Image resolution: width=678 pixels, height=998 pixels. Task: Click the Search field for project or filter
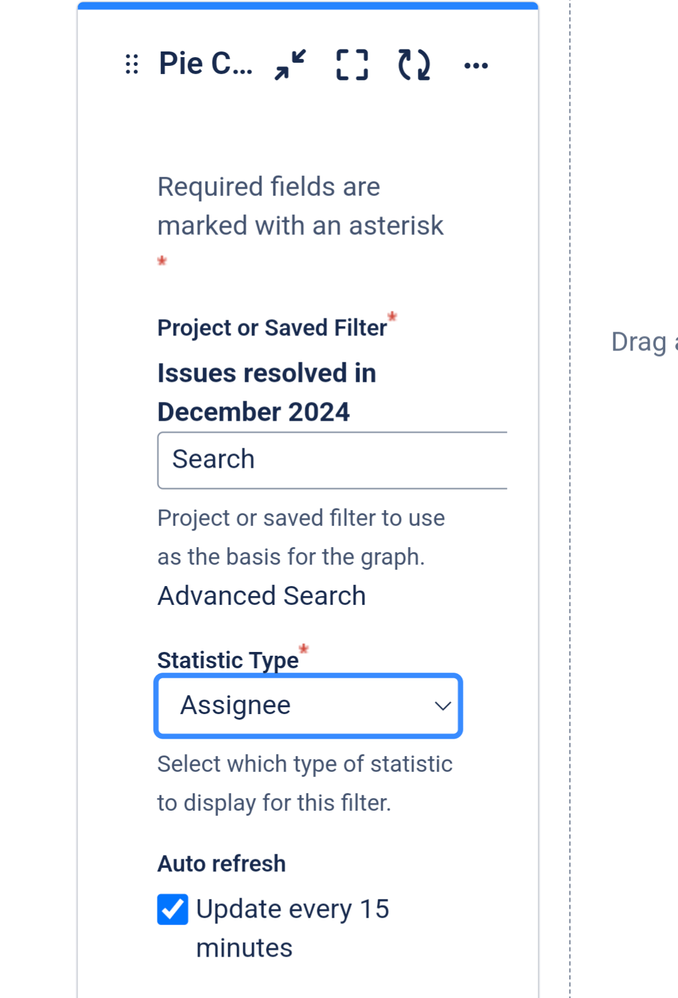332,460
